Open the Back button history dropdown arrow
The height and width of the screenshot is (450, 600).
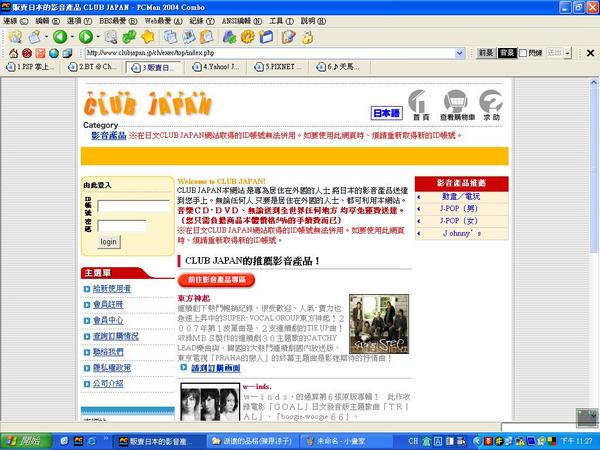pos(72,37)
